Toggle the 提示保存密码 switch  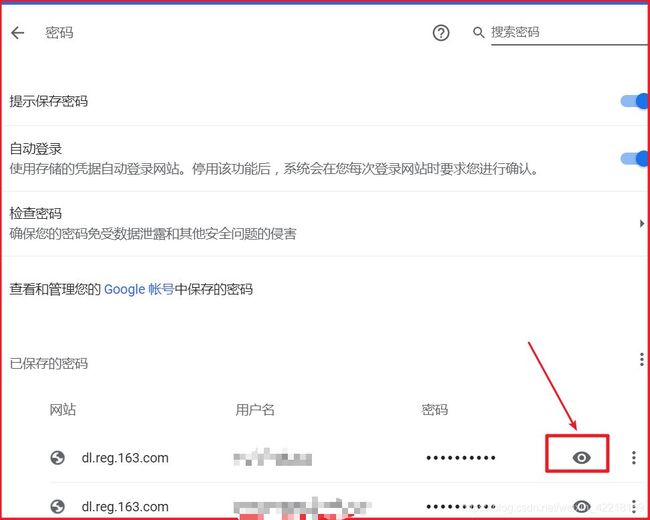(634, 101)
